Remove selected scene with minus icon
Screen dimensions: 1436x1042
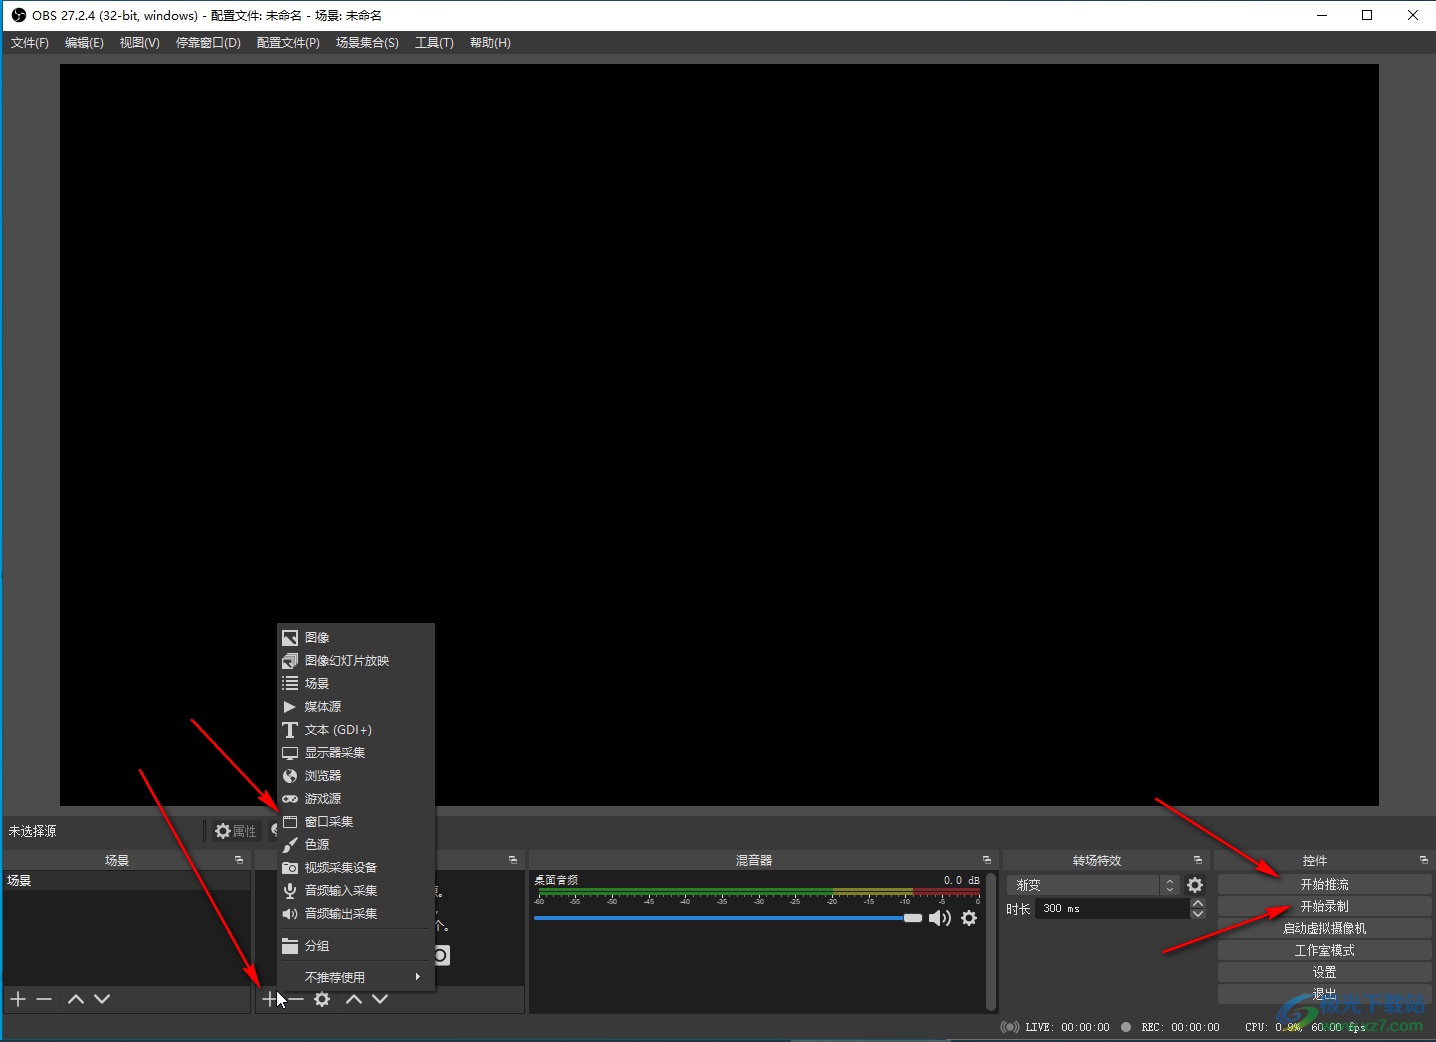pyautogui.click(x=44, y=999)
